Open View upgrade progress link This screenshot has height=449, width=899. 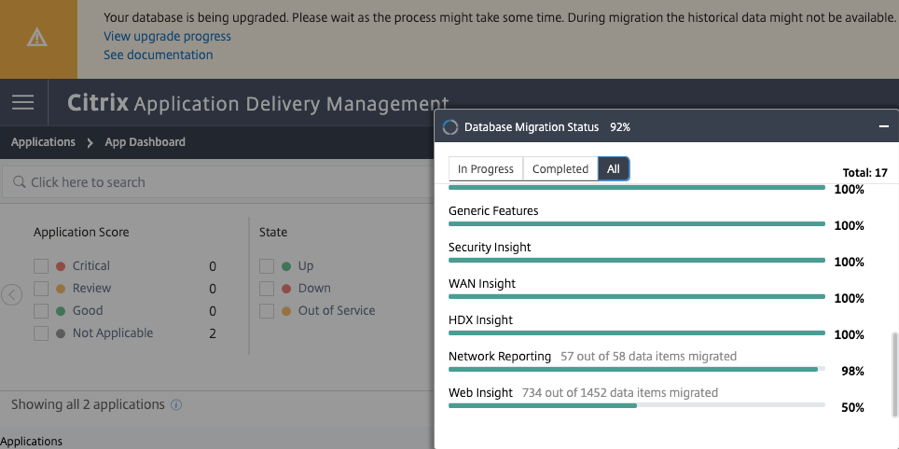click(167, 36)
